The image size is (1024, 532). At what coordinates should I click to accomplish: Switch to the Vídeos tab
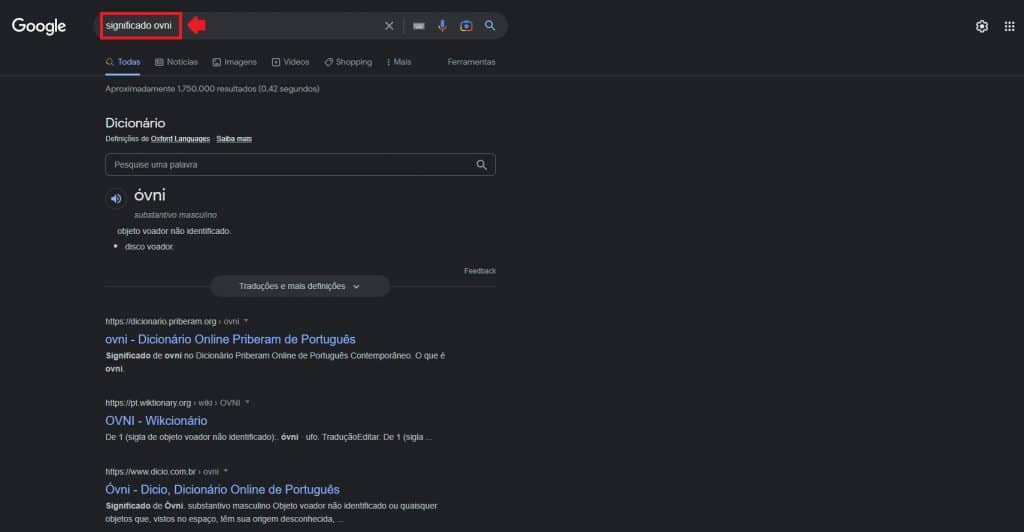pyautogui.click(x=291, y=62)
